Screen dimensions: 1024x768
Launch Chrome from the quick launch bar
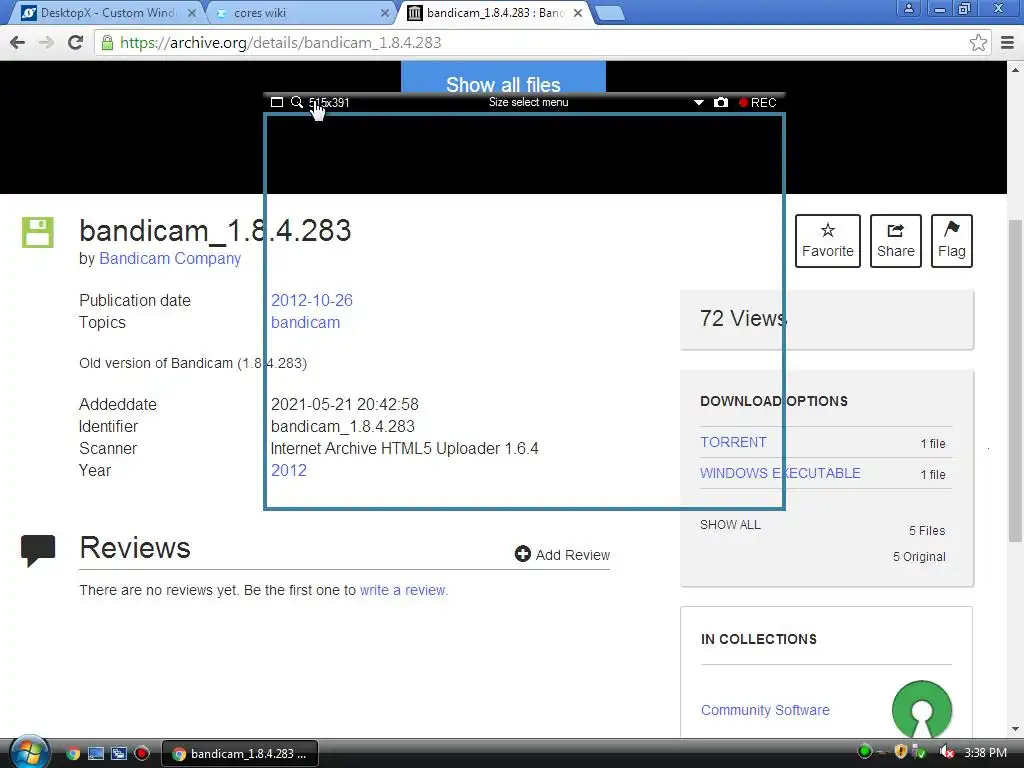point(72,754)
